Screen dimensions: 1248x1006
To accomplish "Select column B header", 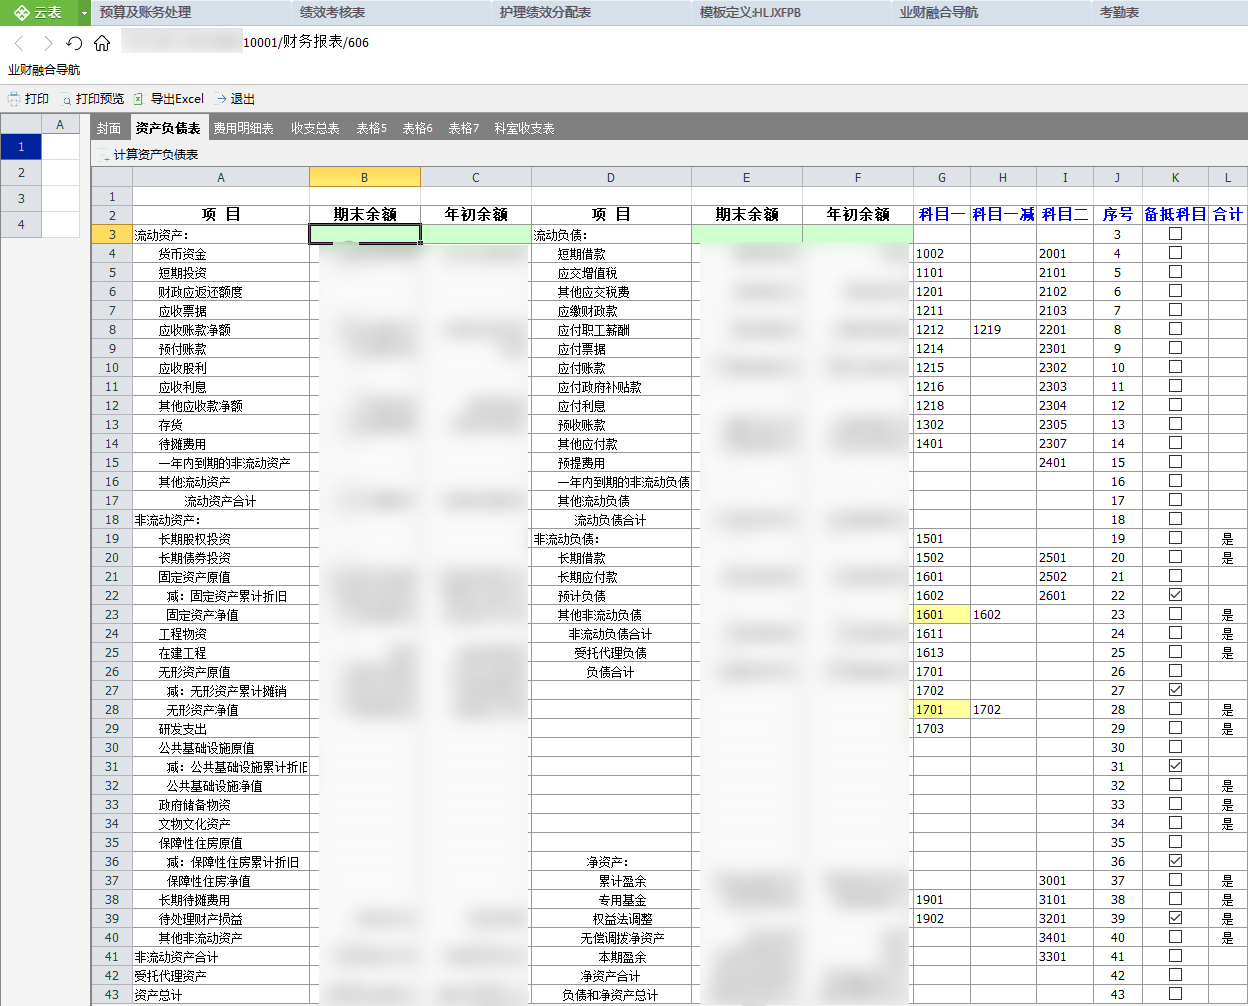I will tap(364, 177).
